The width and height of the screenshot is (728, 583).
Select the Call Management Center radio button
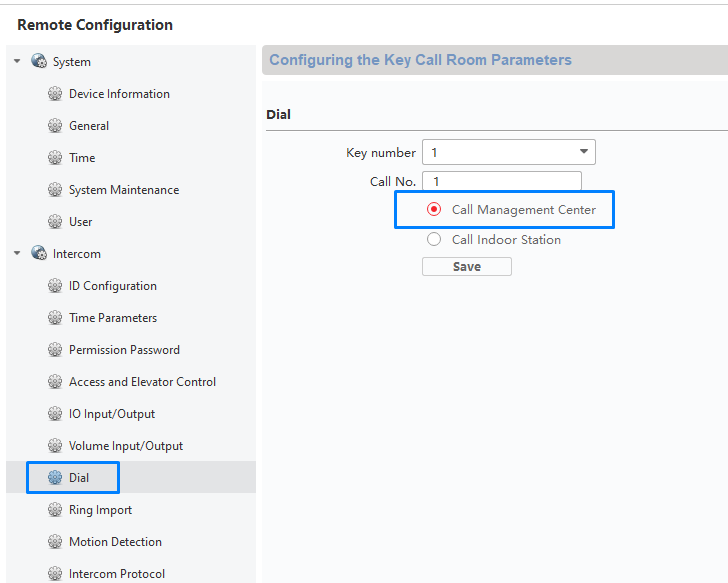[434, 209]
